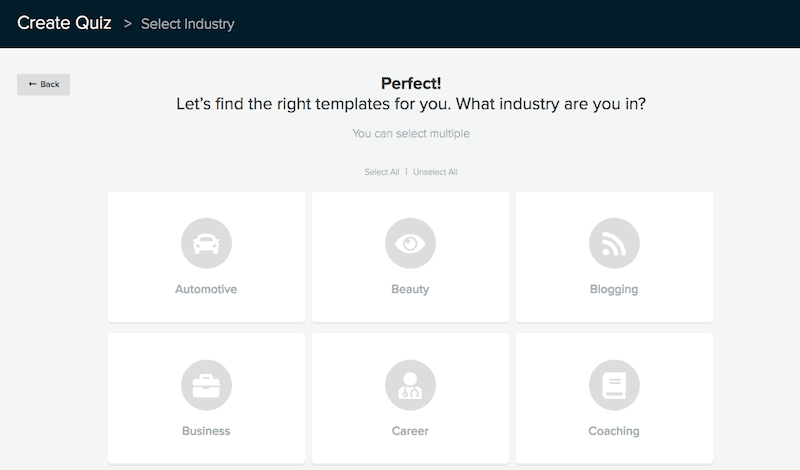800x470 pixels.
Task: Pick the Business briefcase icon
Action: click(x=206, y=385)
